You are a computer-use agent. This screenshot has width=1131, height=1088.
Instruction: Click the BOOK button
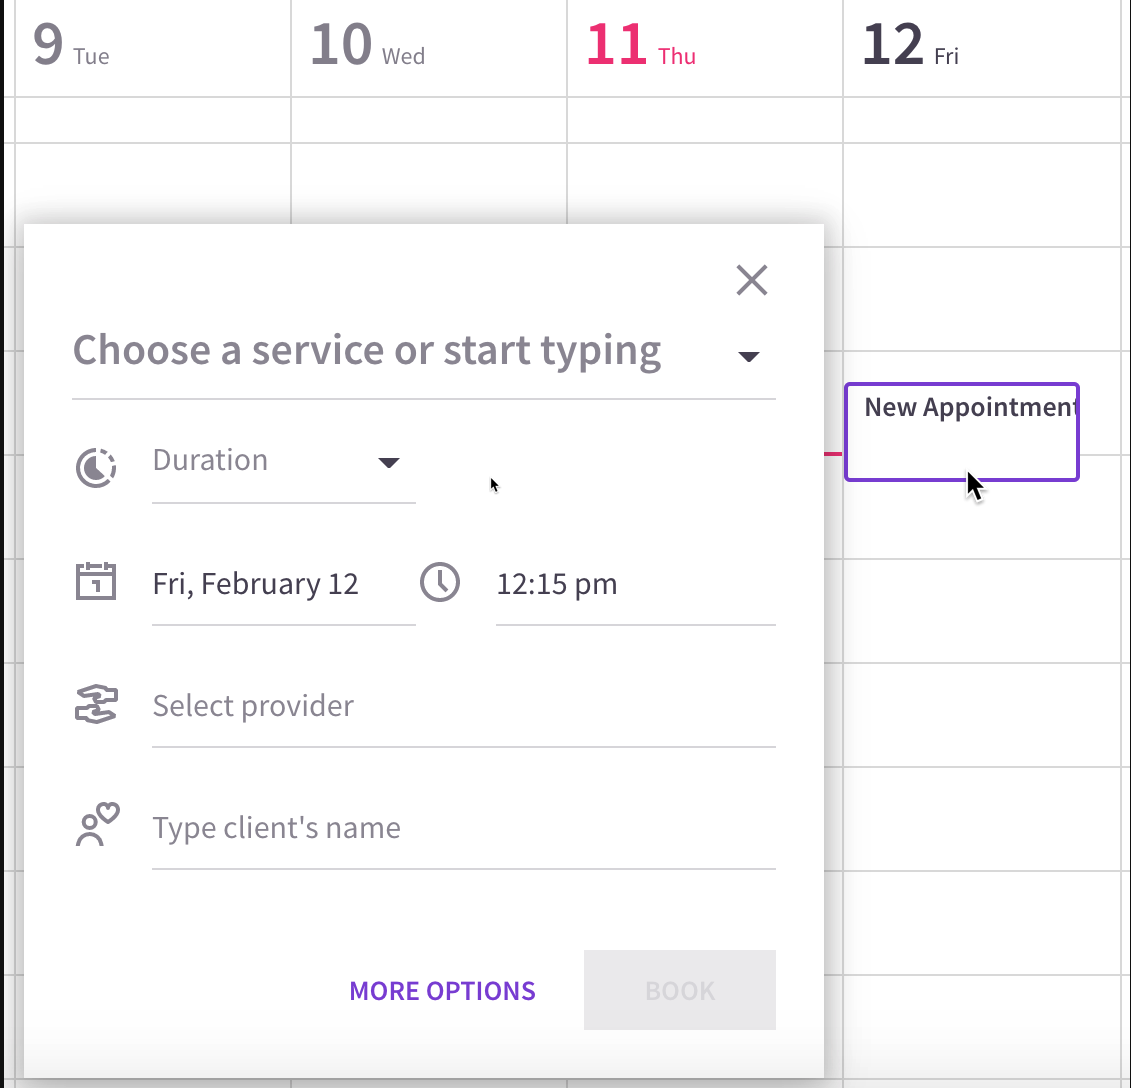679,990
